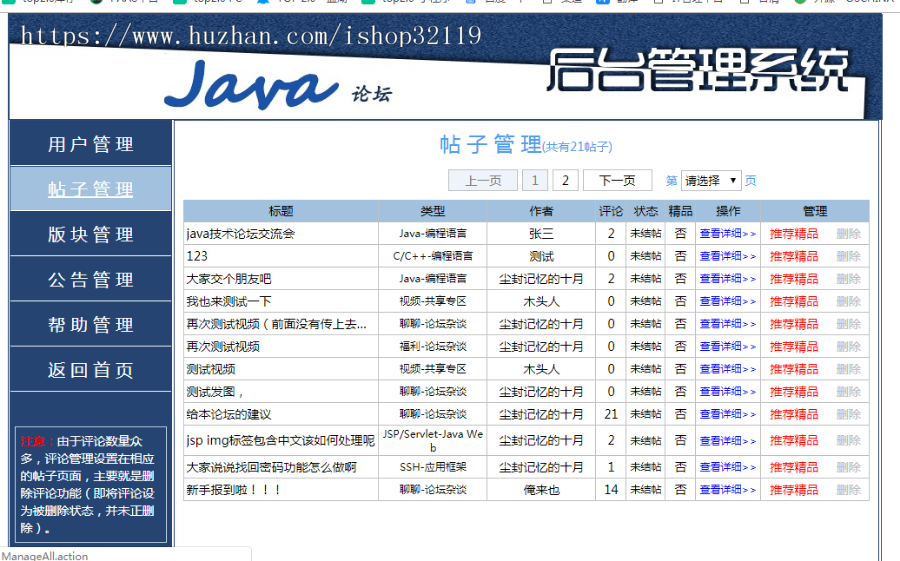Delete the post titled 123
This screenshot has height=561, width=900.
coord(848,256)
